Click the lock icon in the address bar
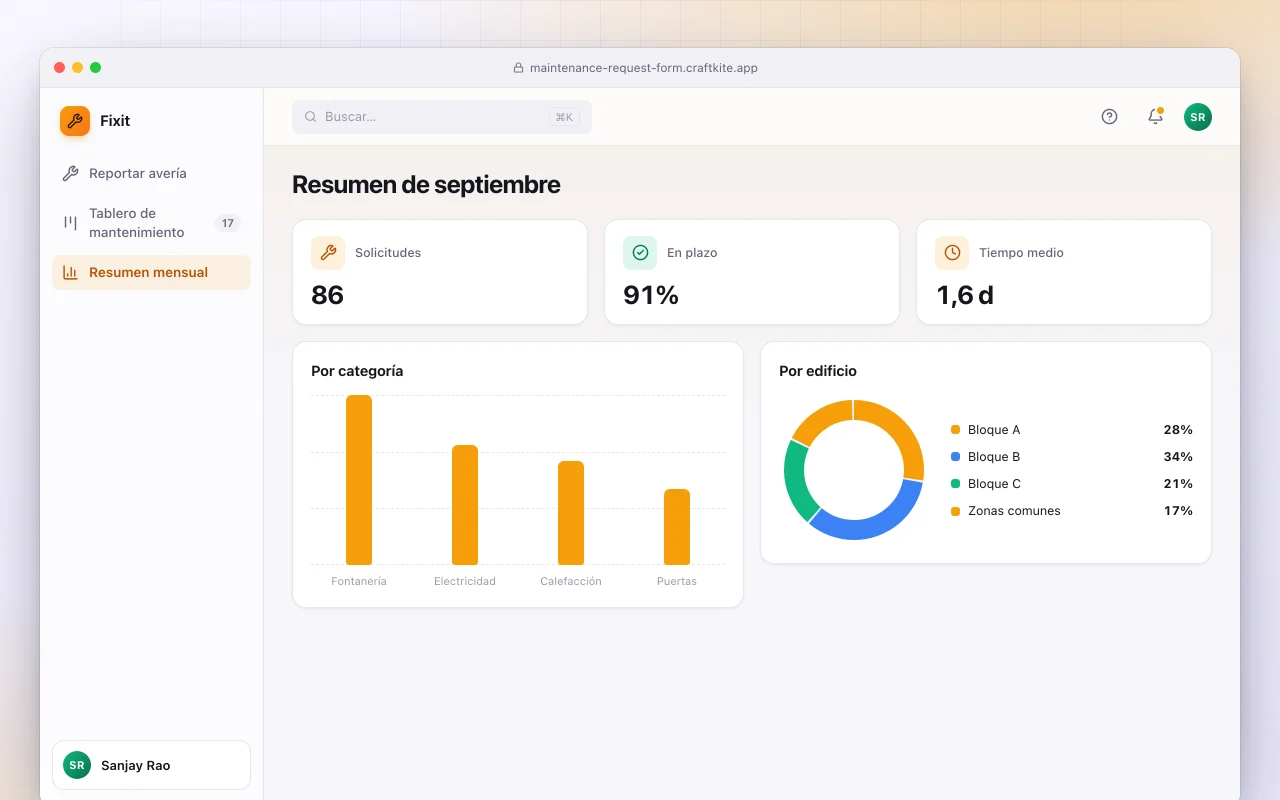1280x800 pixels. click(x=518, y=68)
